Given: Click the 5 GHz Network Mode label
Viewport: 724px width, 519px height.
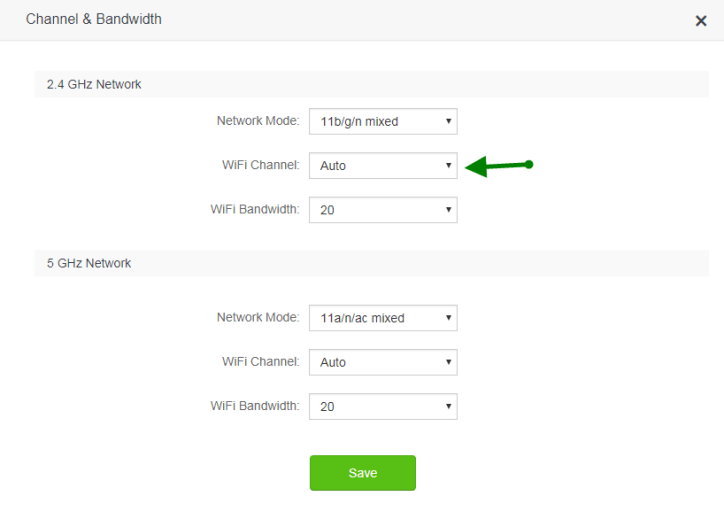Looking at the screenshot, I should (x=258, y=318).
